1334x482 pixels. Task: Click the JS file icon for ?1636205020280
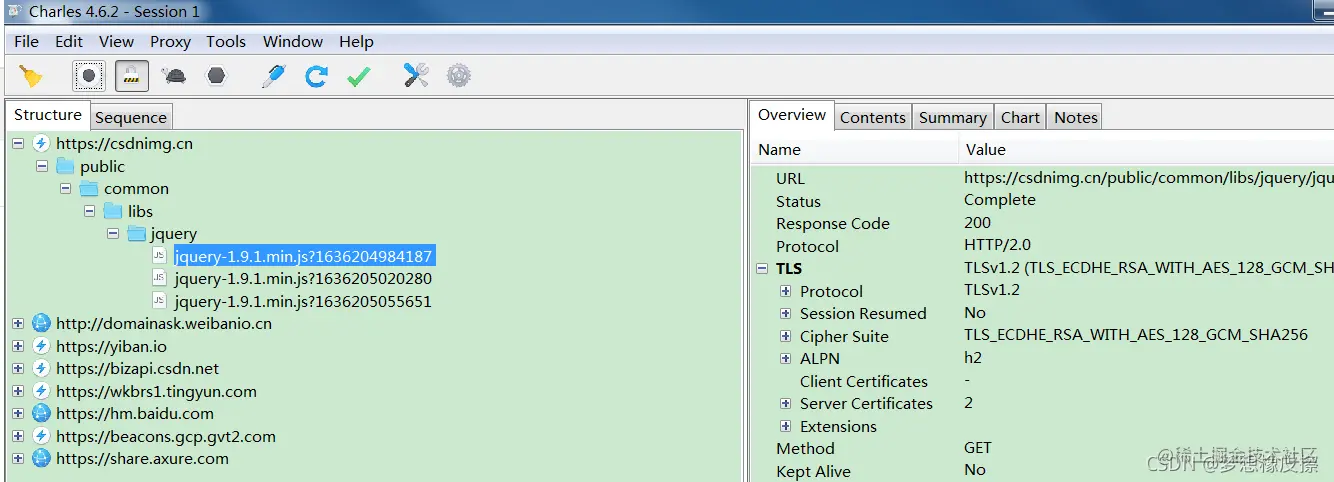159,279
